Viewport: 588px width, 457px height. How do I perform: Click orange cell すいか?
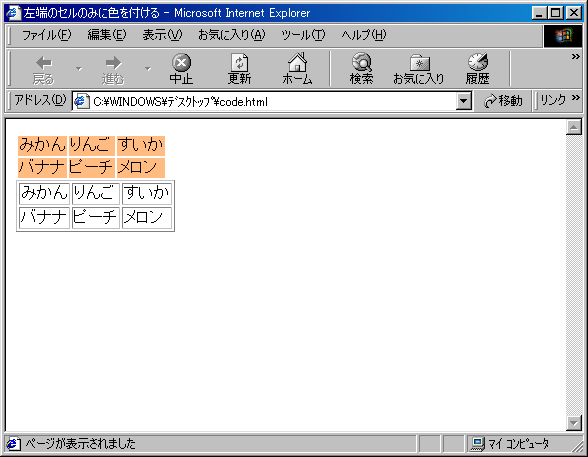[141, 145]
